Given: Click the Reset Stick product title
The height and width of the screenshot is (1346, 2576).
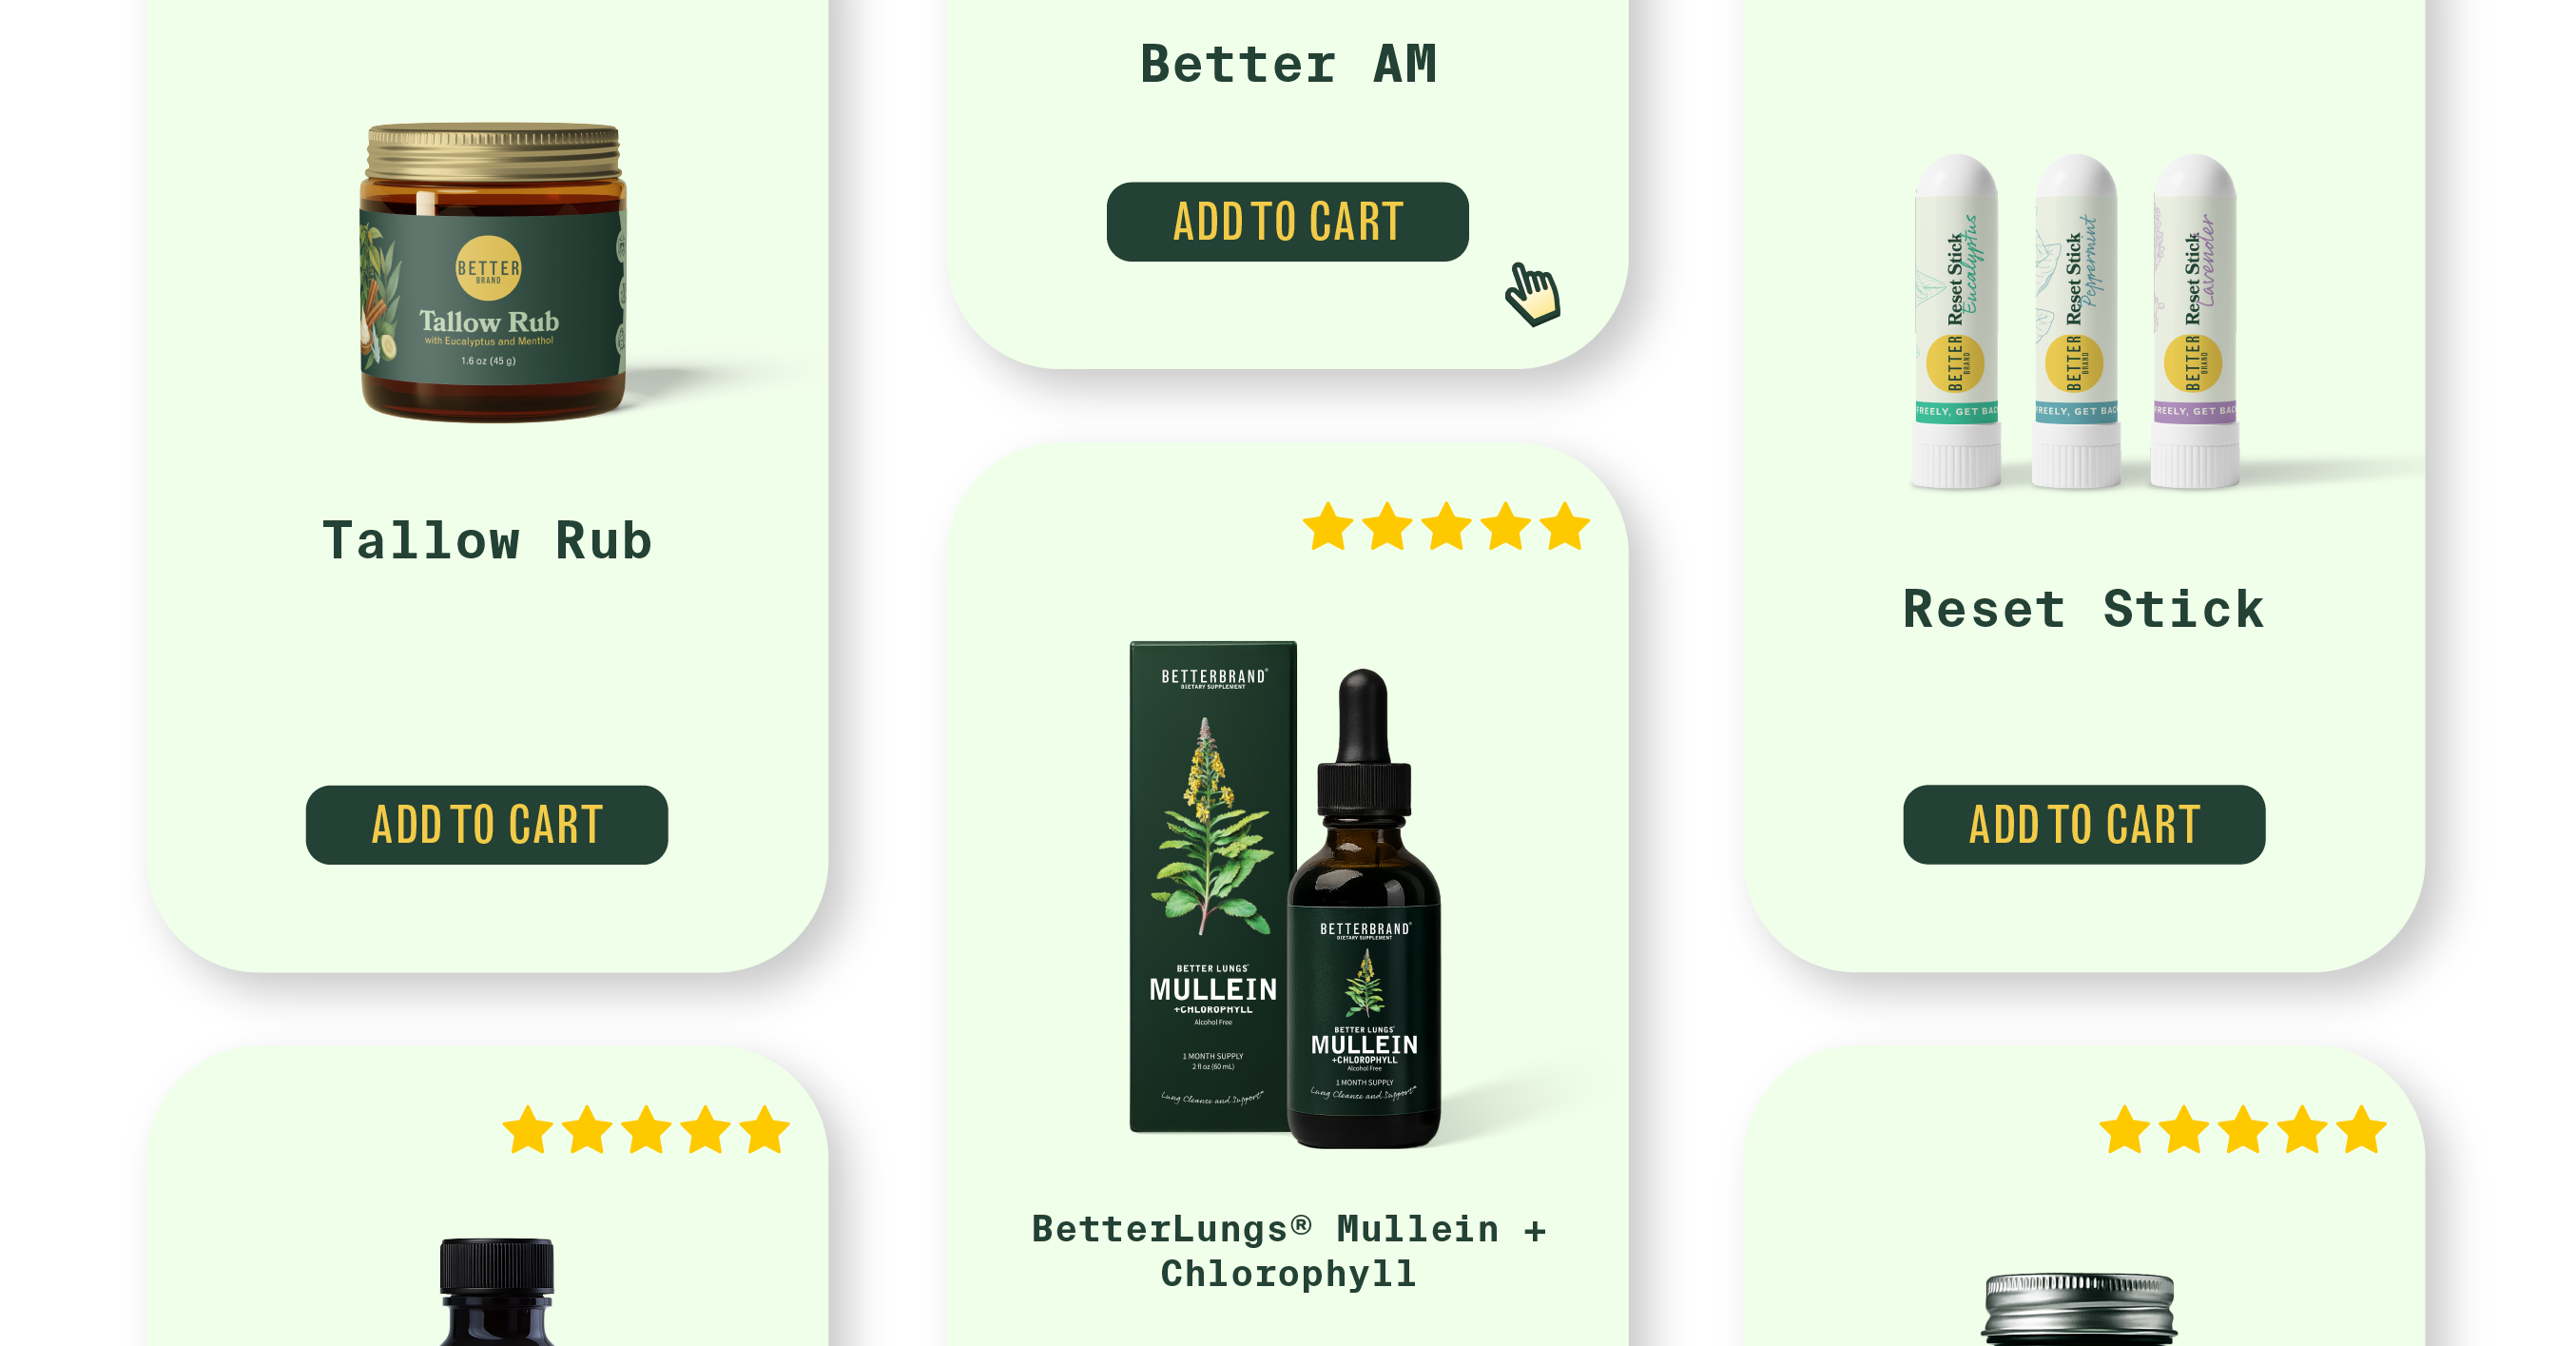Looking at the screenshot, I should coord(2084,609).
